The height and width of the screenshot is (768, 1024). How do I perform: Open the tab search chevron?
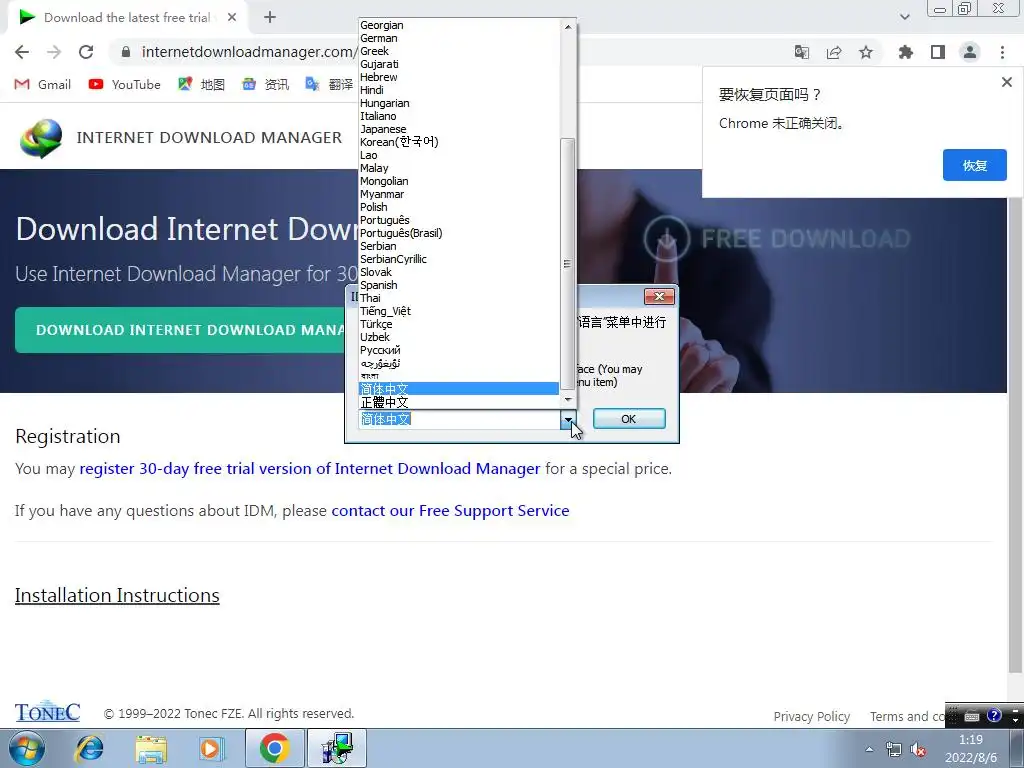pos(905,17)
